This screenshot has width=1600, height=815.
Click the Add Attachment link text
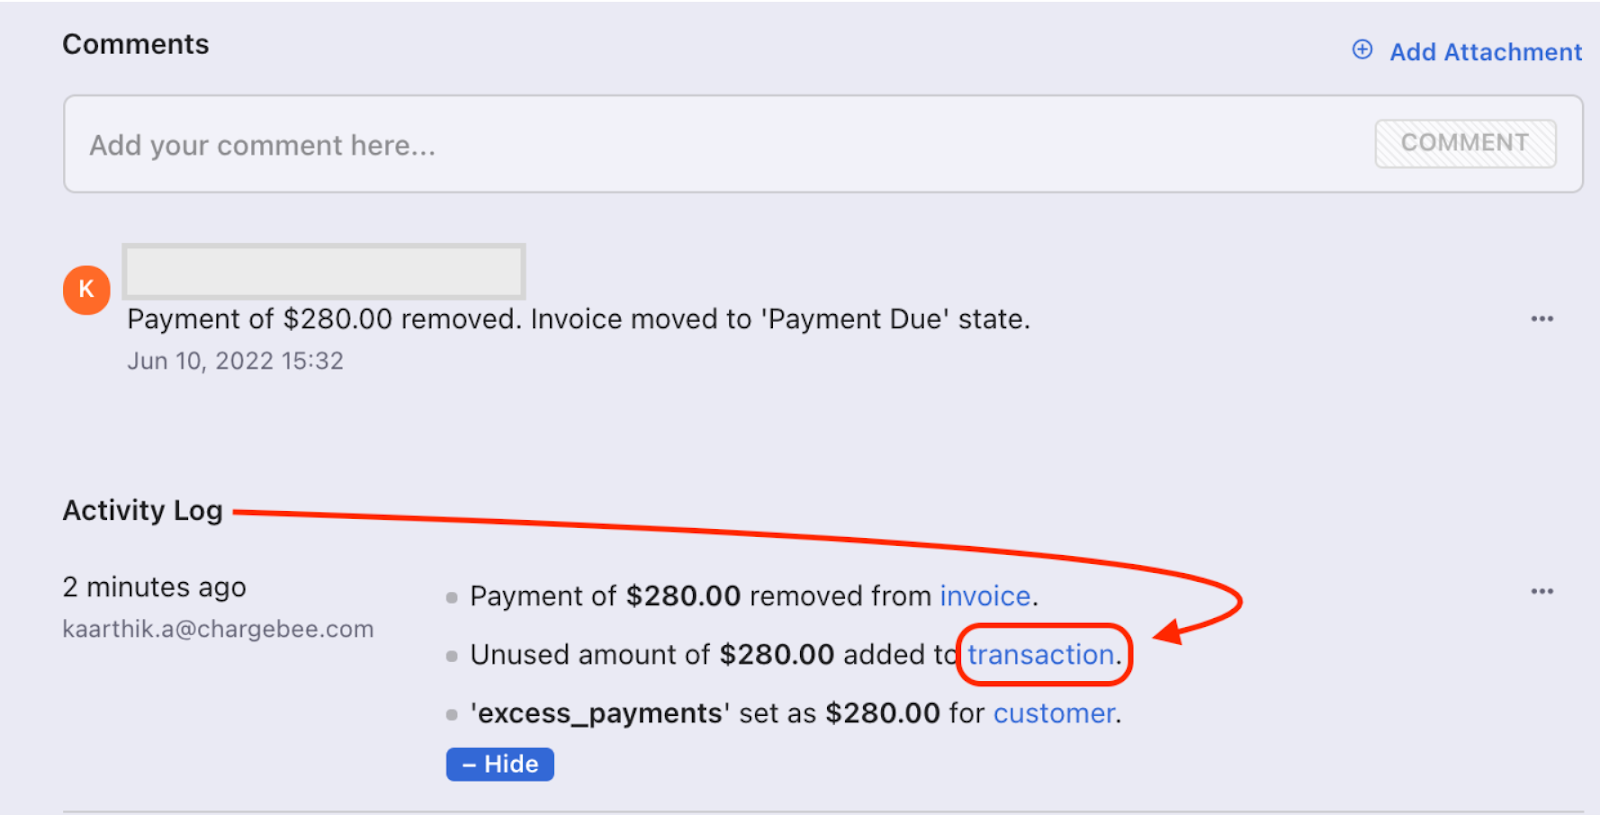[1485, 52]
